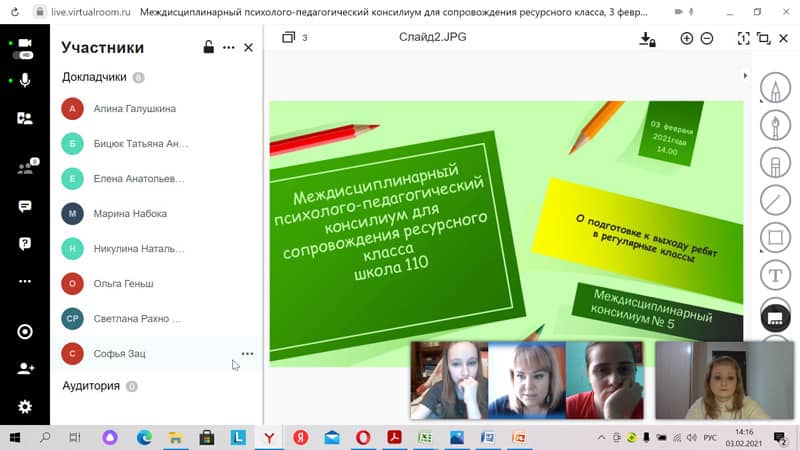
Task: Click the dark screen-layout round button
Action: [776, 318]
